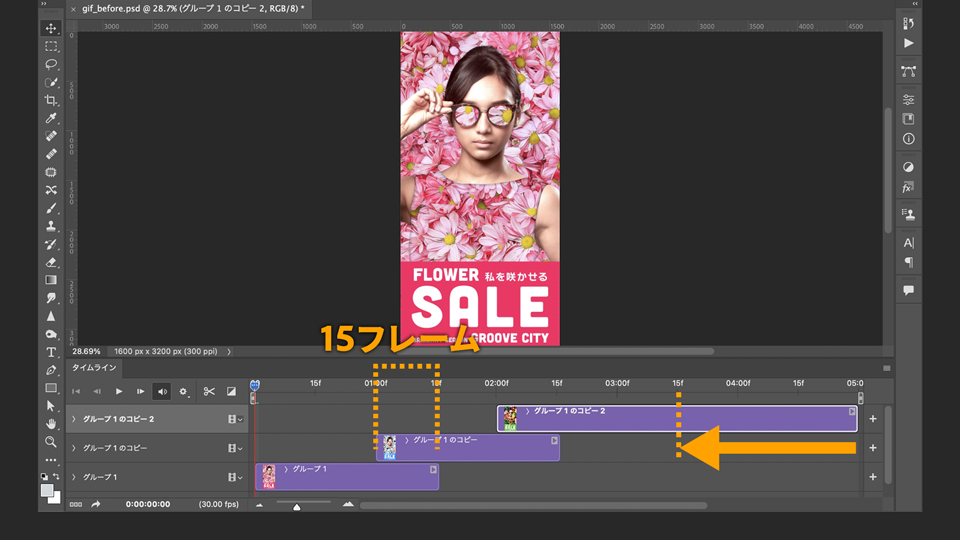Open the History panel icon
Screen dimensions: 960x540
click(x=909, y=23)
